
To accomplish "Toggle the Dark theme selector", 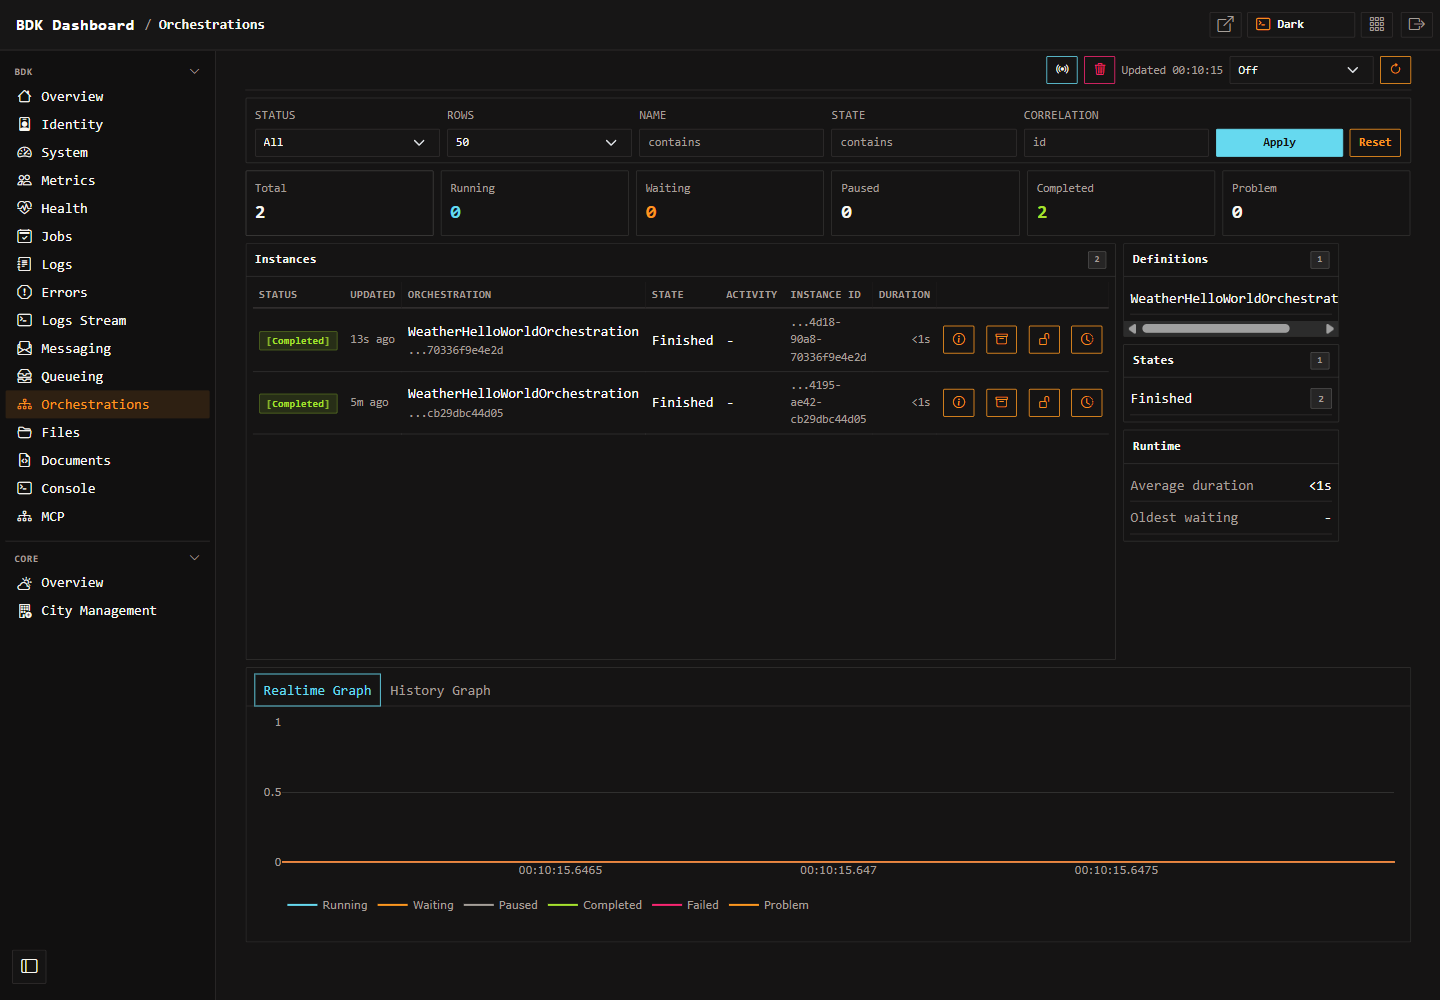I will pos(1301,24).
